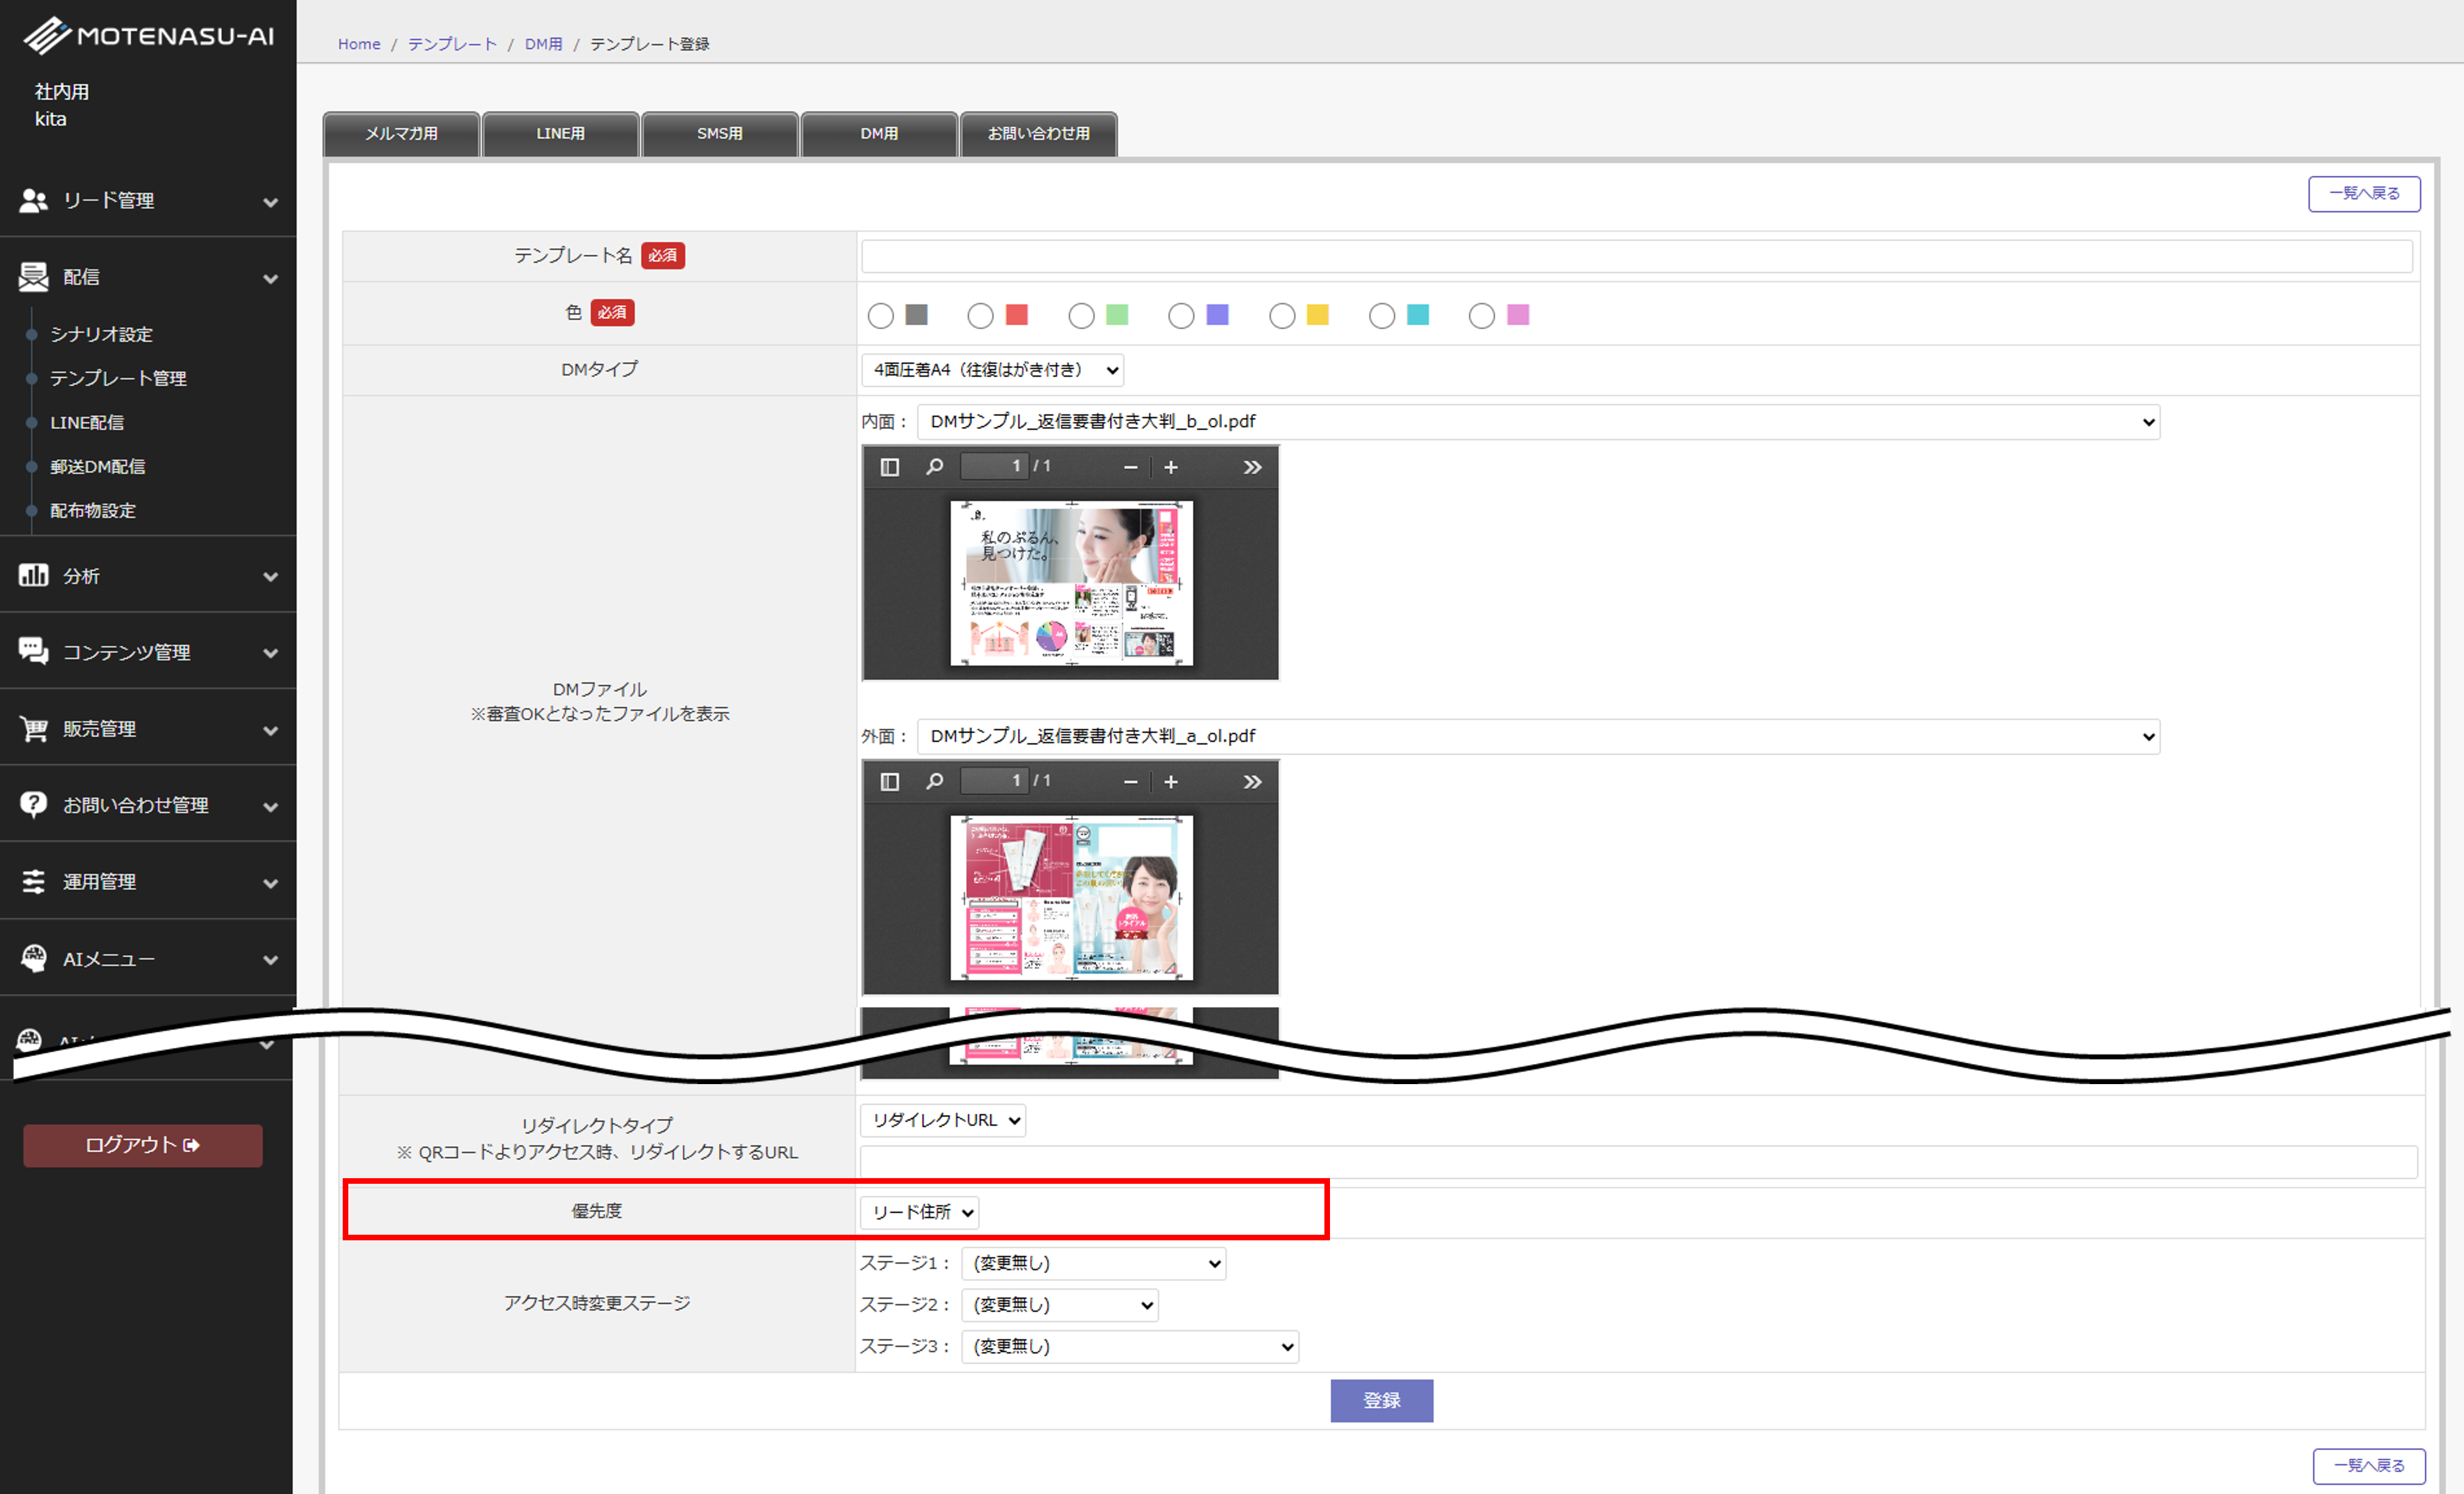Open the ステージ1 dropdown
The image size is (2464, 1494).
click(x=1093, y=1263)
